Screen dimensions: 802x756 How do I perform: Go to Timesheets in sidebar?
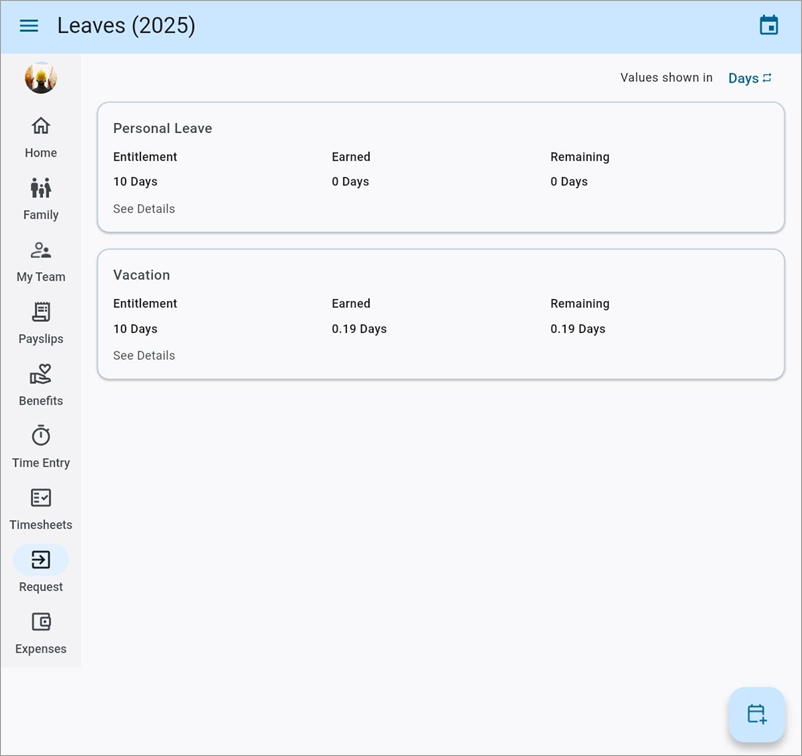point(41,498)
